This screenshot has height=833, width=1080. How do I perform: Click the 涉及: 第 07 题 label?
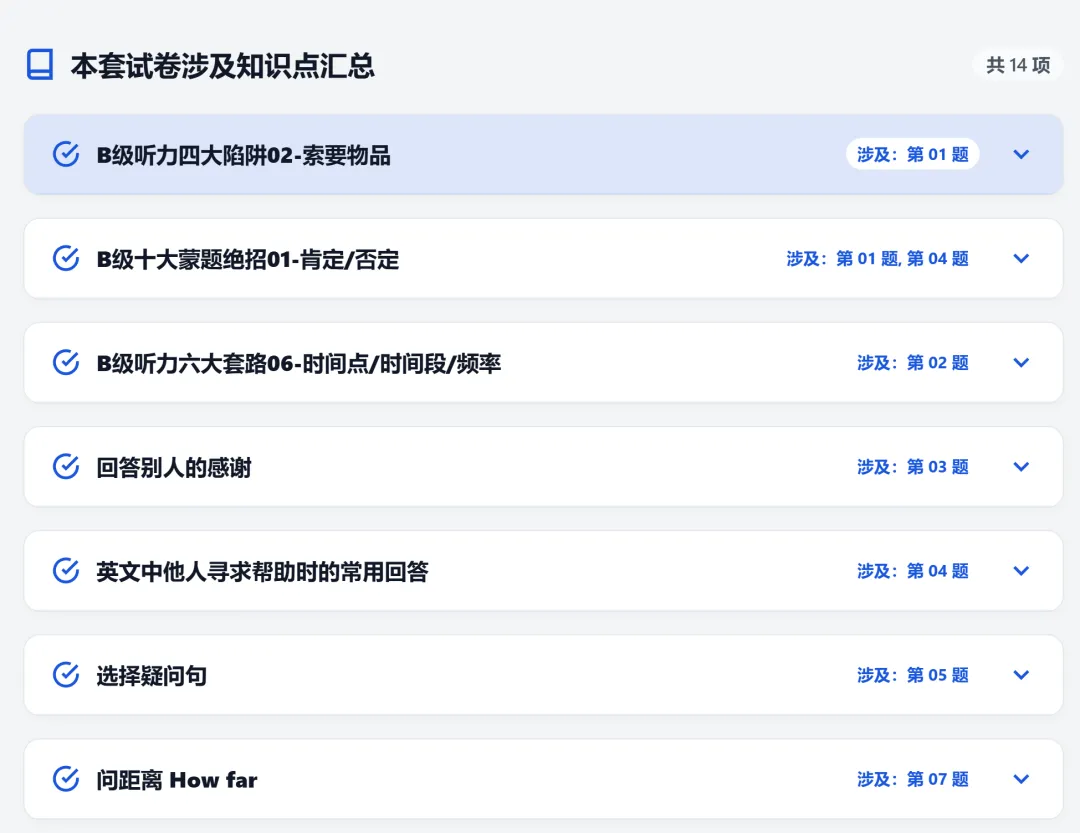coord(913,779)
